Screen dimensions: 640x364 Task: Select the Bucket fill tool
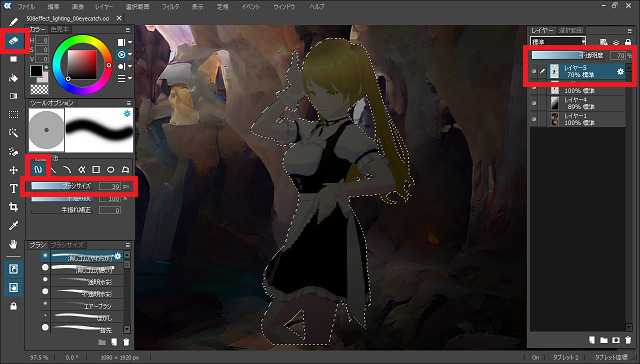click(x=13, y=78)
